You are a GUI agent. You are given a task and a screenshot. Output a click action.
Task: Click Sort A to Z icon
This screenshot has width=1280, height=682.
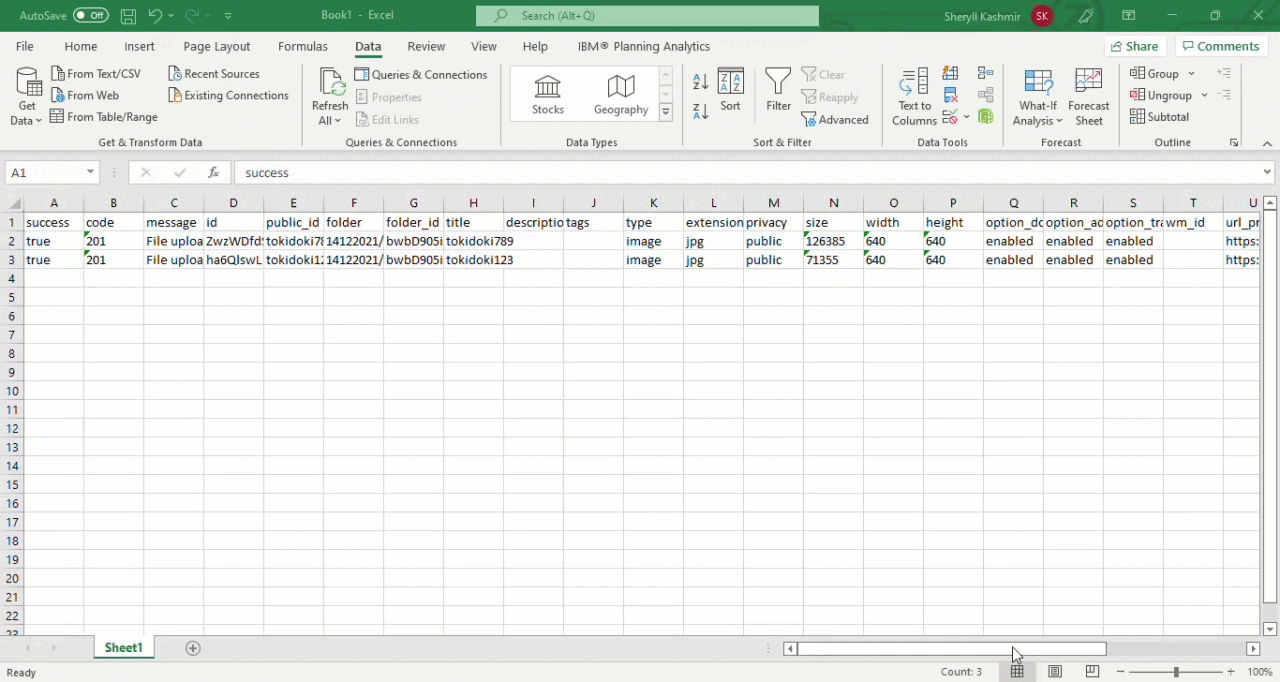tap(700, 82)
